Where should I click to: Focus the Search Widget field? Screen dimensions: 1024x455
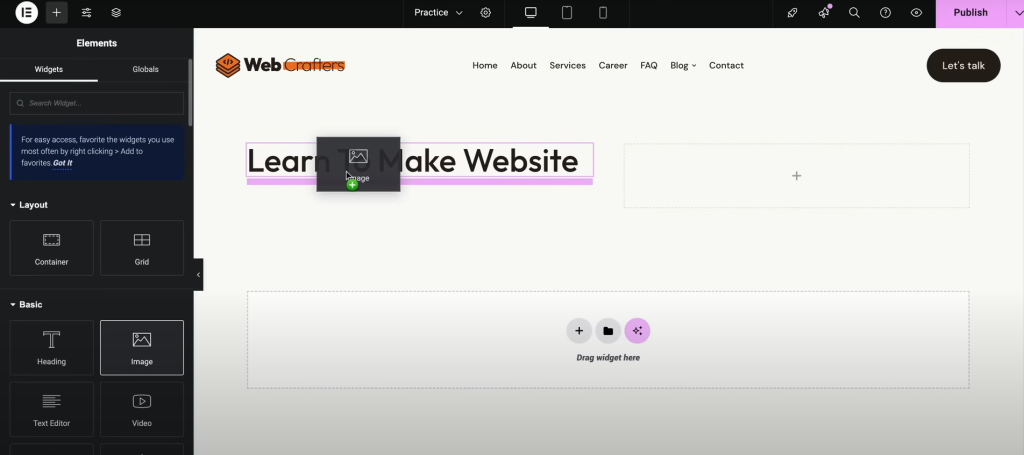tap(97, 103)
